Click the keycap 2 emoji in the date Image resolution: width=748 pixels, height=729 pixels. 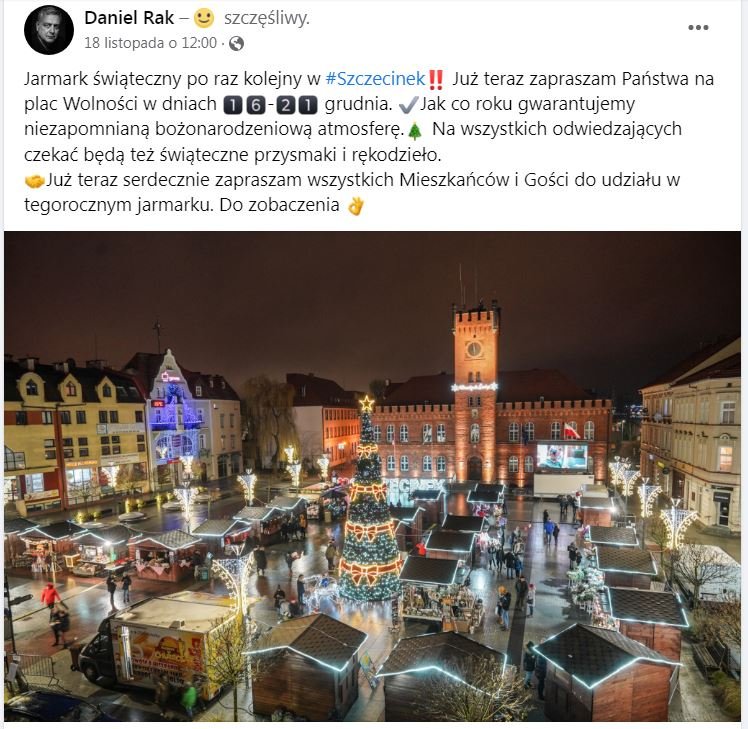pos(286,105)
